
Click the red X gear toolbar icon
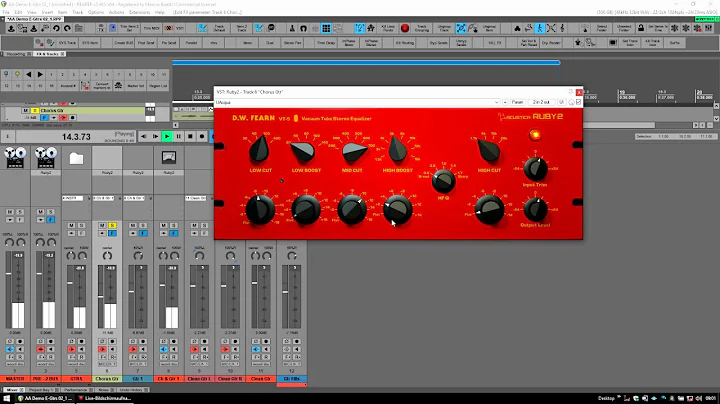pos(39,43)
